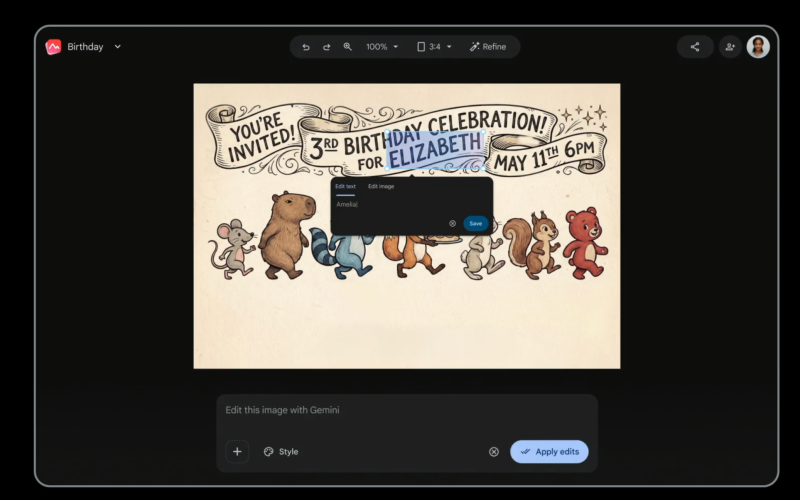
Task: Open the 100% zoom level dropdown
Action: 382,47
